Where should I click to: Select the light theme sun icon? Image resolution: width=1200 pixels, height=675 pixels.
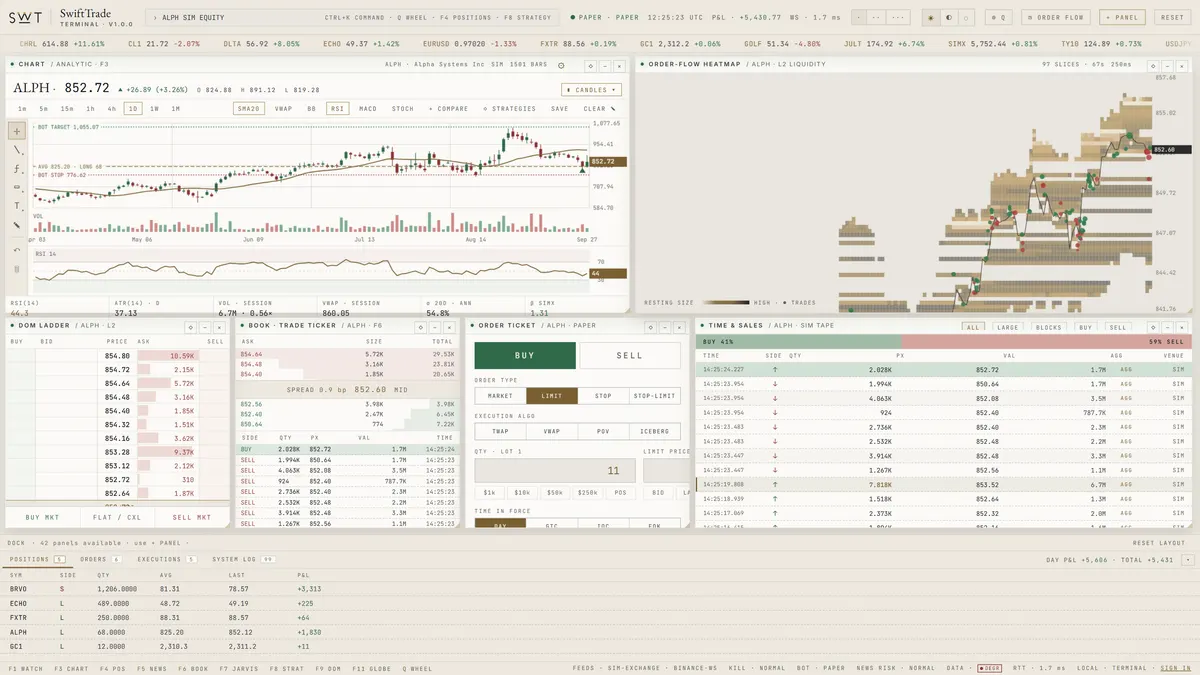(930, 18)
